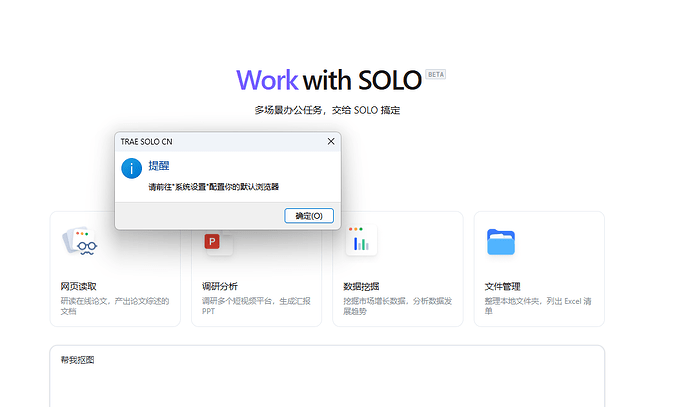Click the 多场景办公任务 subtitle text
This screenshot has width=690, height=407.
[327, 110]
